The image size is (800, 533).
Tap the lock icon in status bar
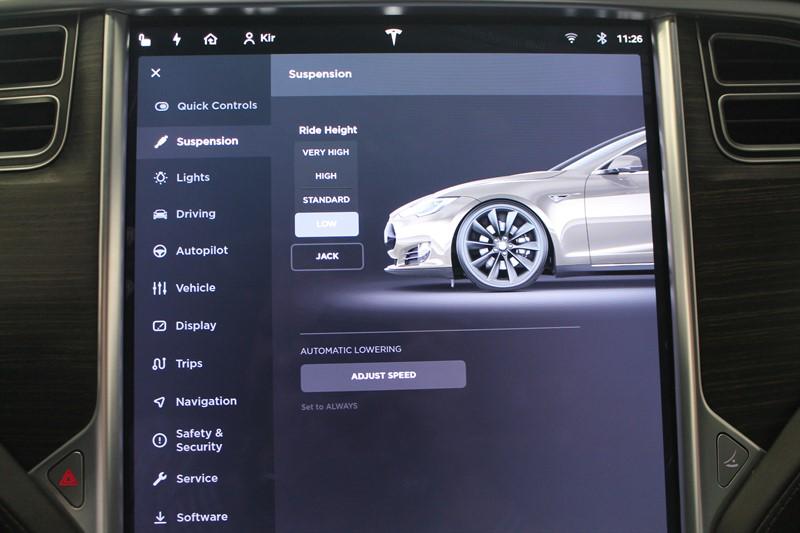(145, 39)
